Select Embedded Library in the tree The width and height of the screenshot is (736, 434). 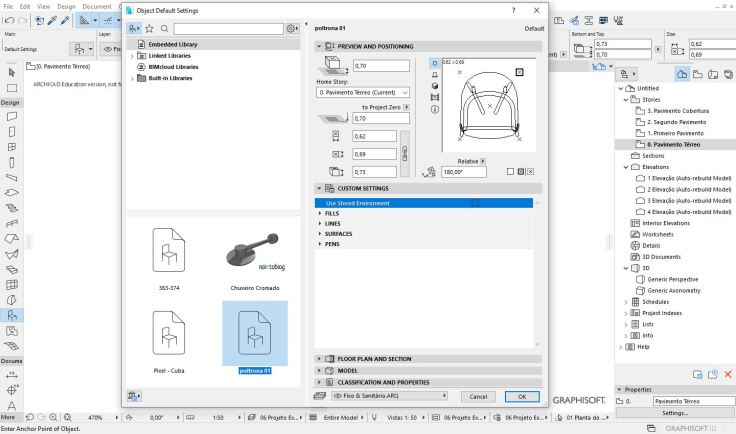173,44
